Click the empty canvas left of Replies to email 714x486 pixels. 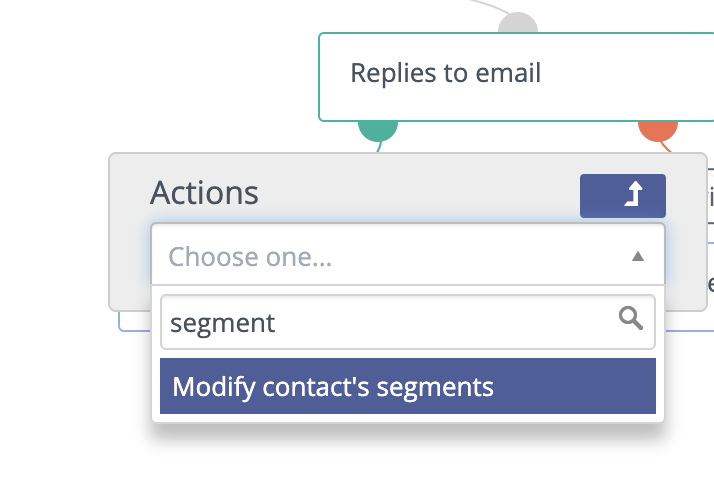point(159,77)
